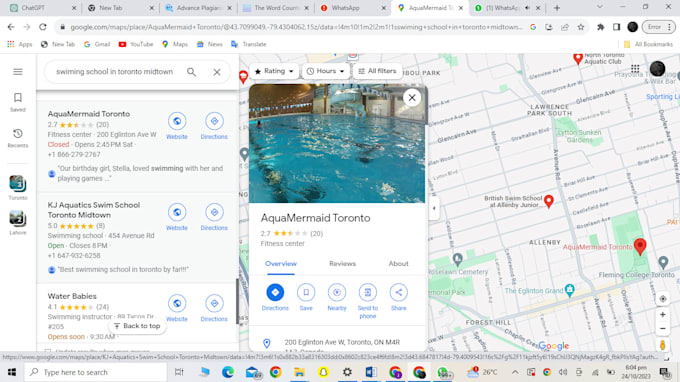Switch to the Overview tab
This screenshot has width=680, height=382.
pyautogui.click(x=281, y=264)
